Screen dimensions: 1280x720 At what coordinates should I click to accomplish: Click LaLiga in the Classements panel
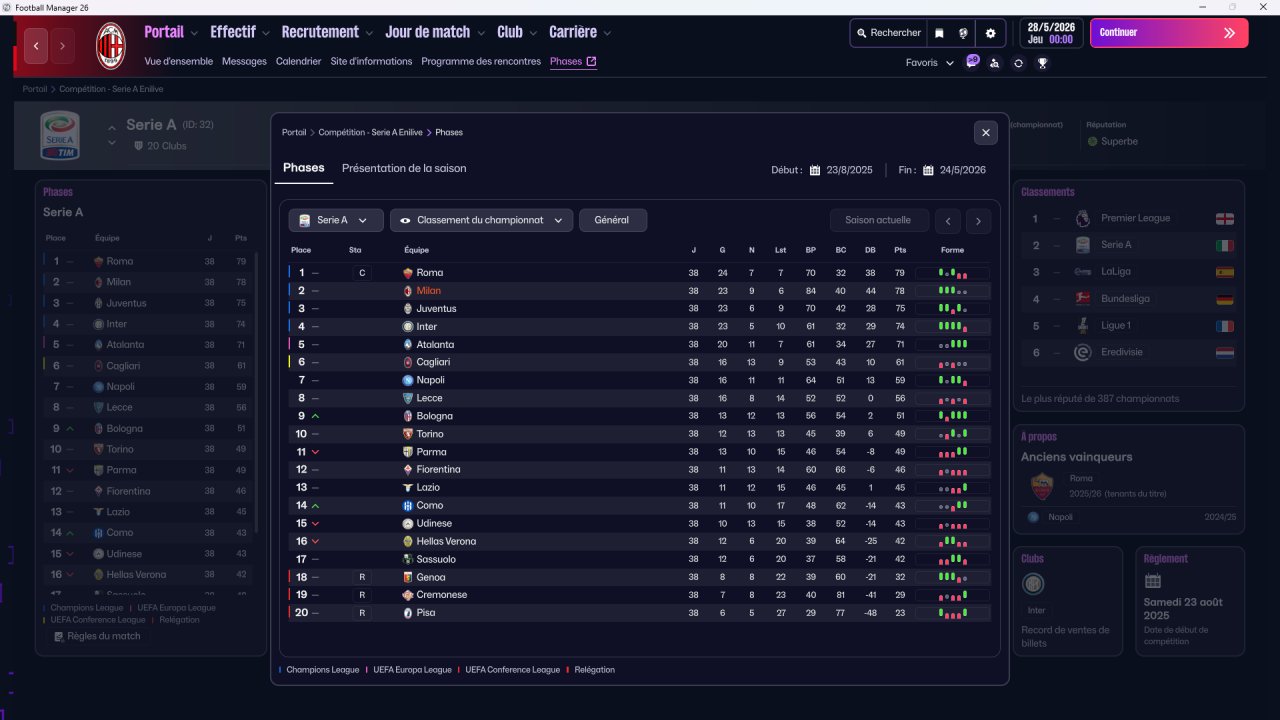1118,272
